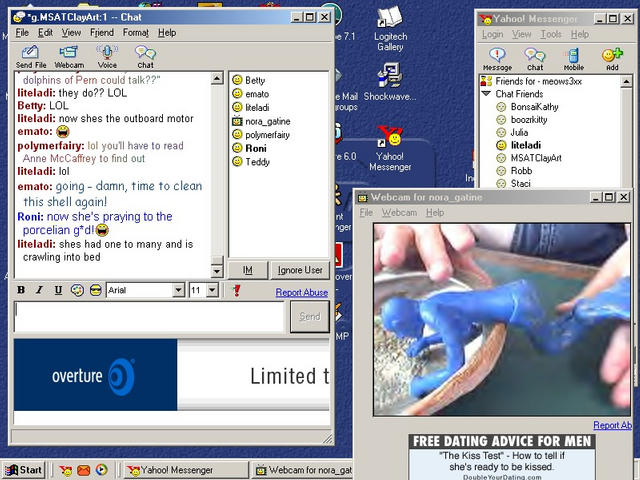Open Logitech Gallery desktop shortcut
The image size is (640, 480).
[x=391, y=28]
